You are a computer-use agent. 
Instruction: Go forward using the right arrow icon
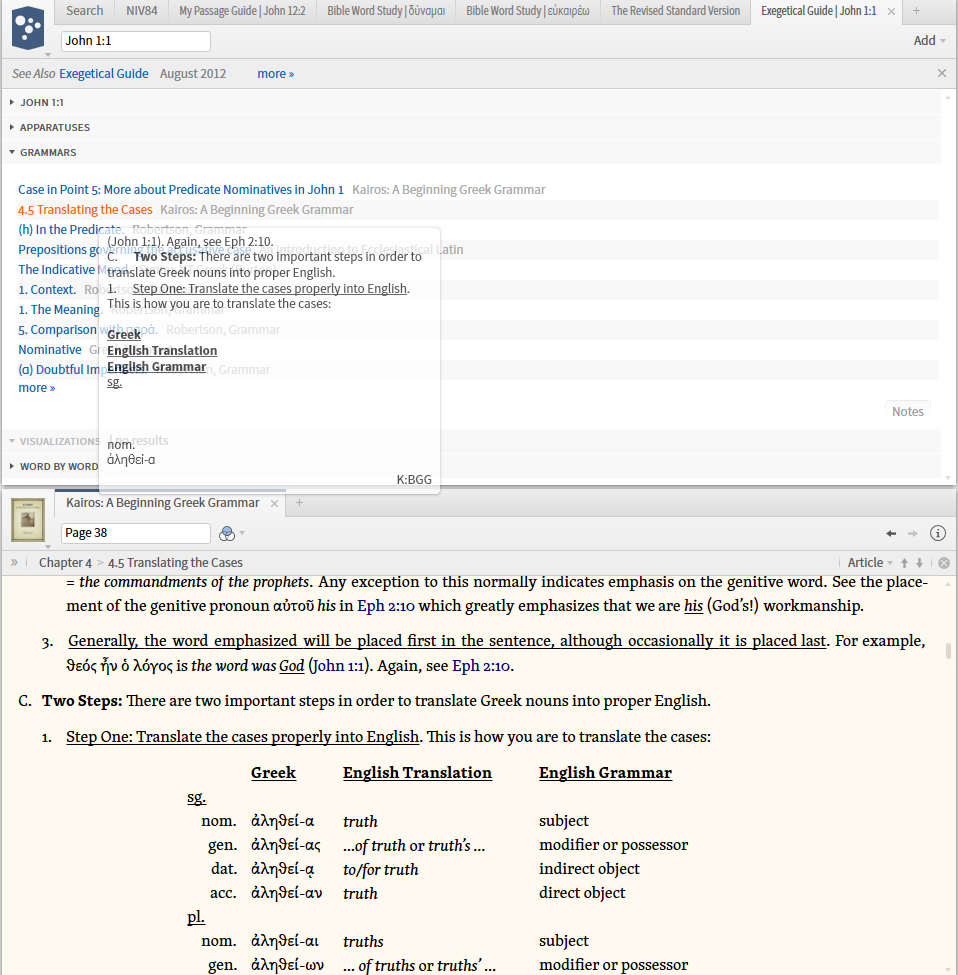[x=913, y=534]
